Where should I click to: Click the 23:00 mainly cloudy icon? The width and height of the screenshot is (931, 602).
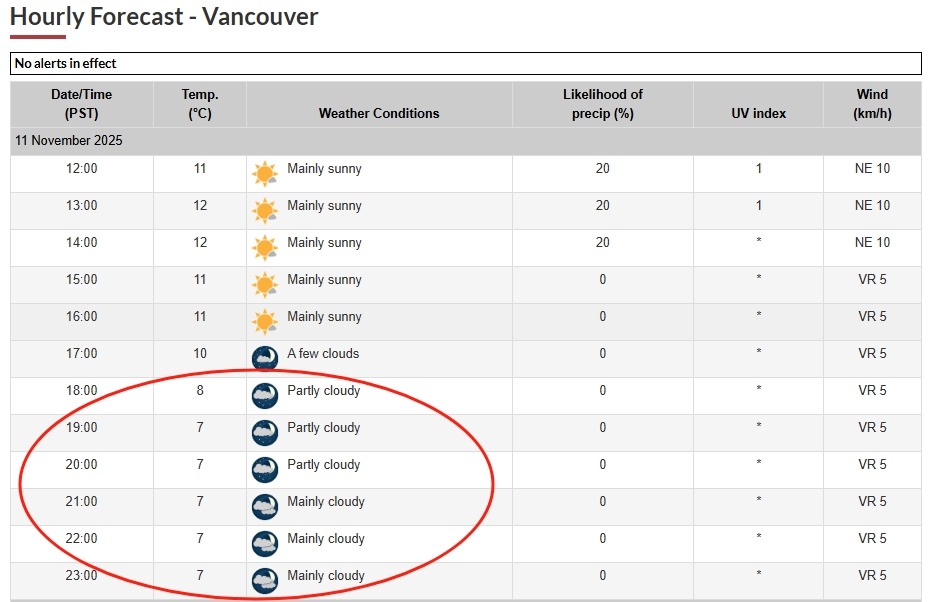coord(265,581)
